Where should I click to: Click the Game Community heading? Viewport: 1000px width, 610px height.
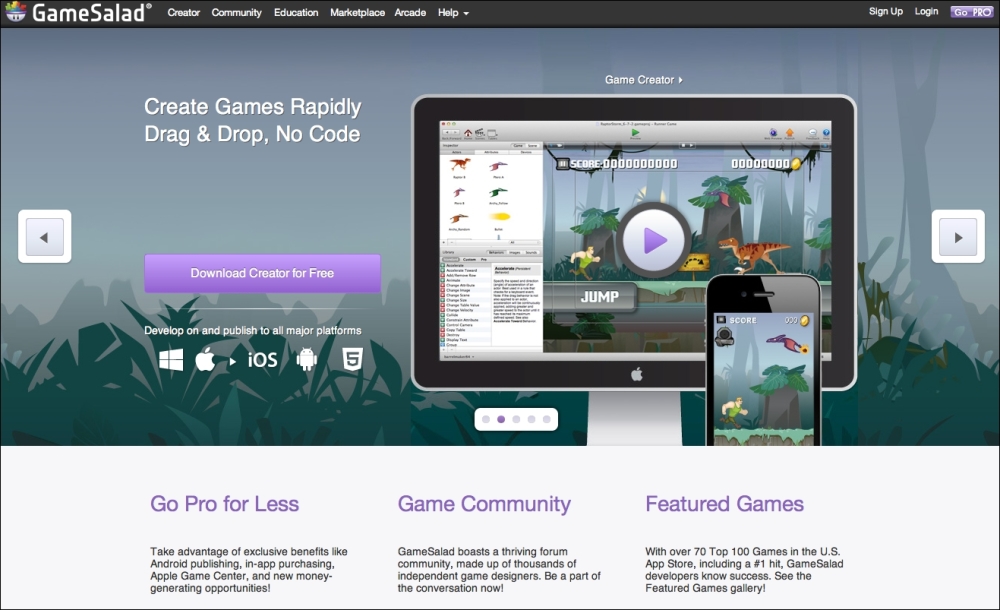point(484,503)
